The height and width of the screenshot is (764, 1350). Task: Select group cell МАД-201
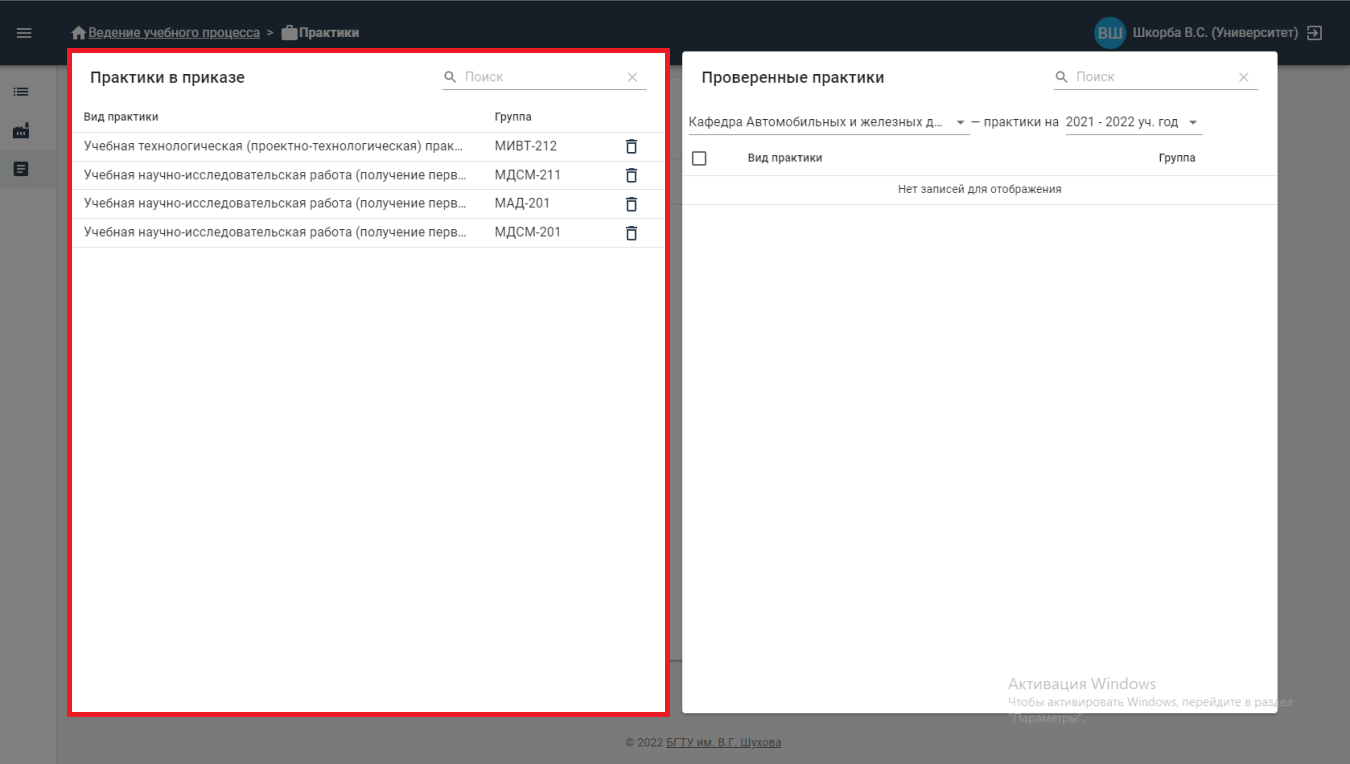[x=522, y=204]
